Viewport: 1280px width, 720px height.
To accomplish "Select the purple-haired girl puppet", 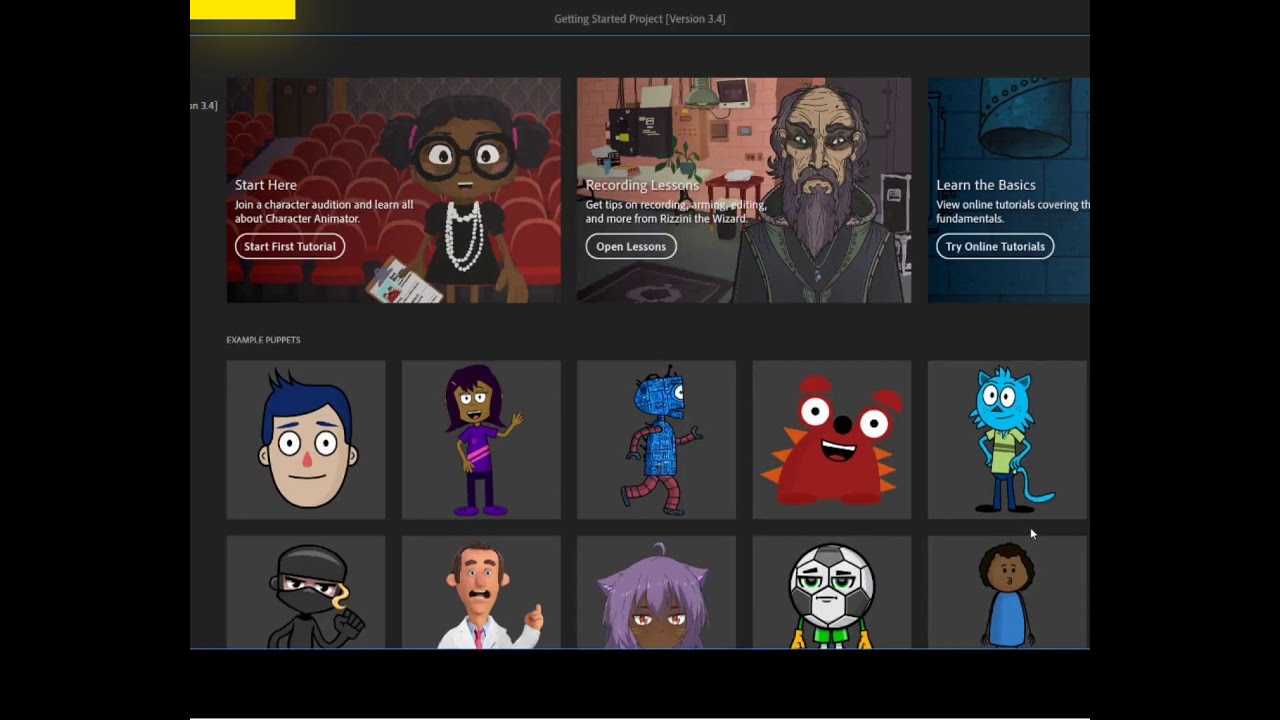I will pos(481,440).
